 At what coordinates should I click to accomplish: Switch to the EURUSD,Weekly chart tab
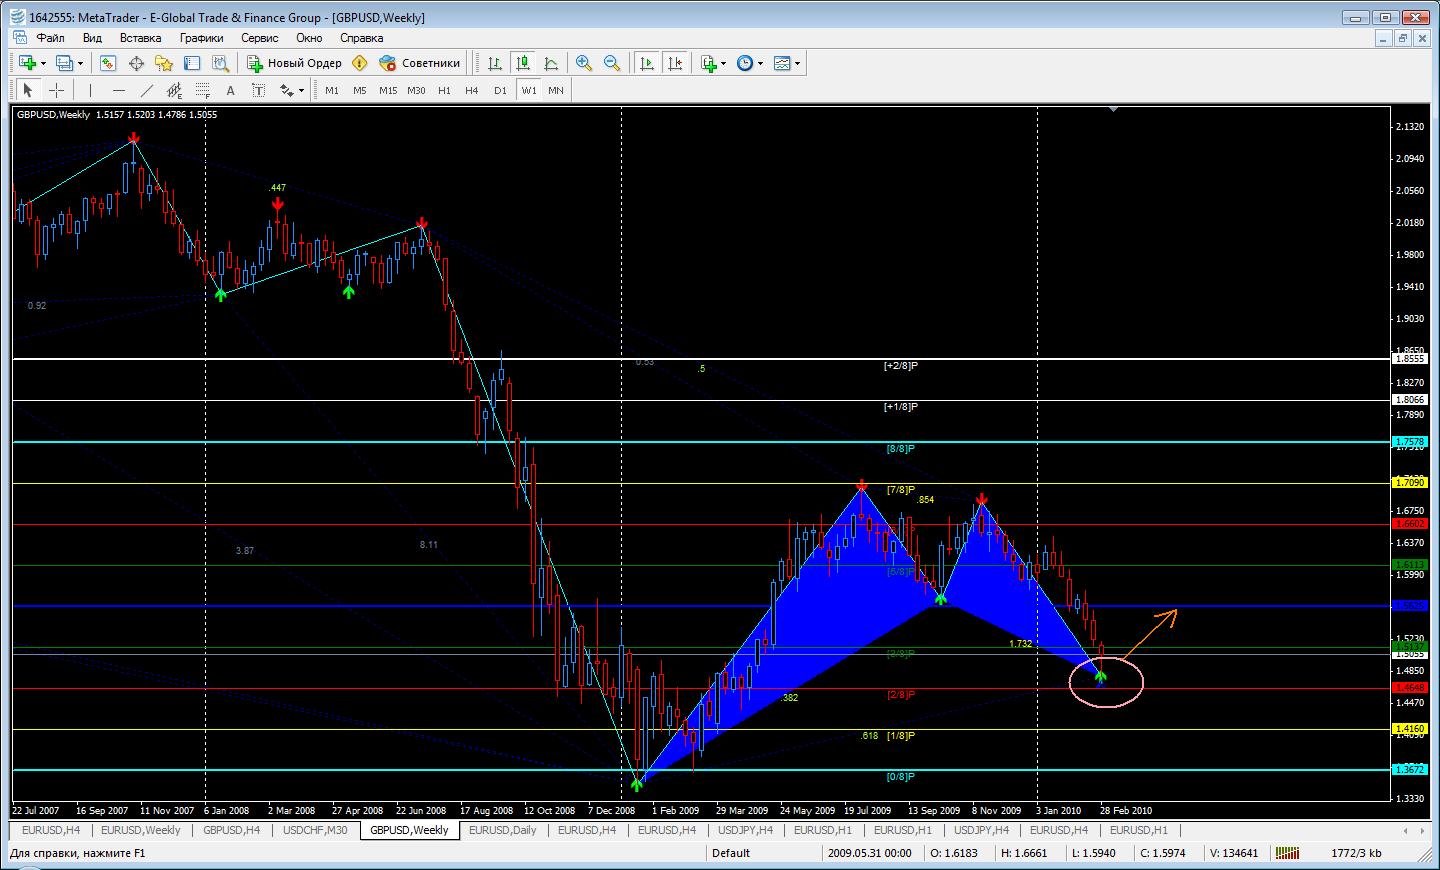141,830
